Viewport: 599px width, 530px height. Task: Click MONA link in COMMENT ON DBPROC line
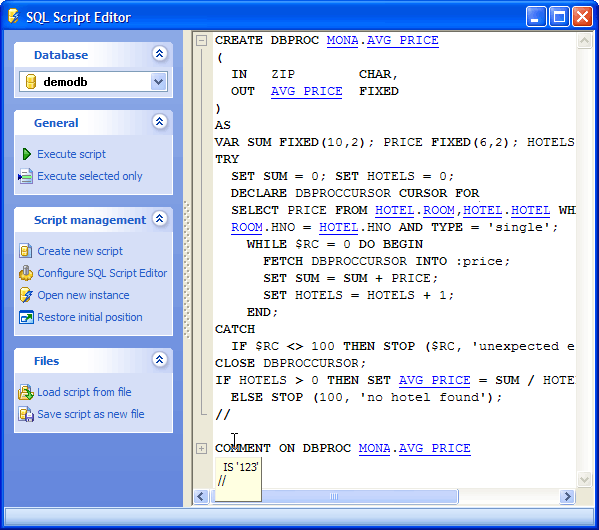374,448
